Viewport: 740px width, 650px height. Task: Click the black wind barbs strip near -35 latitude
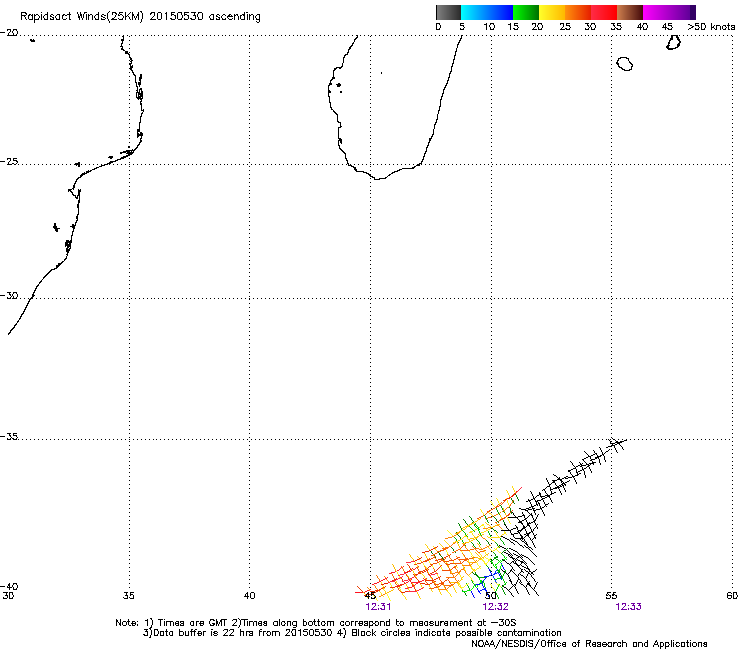pyautogui.click(x=573, y=477)
